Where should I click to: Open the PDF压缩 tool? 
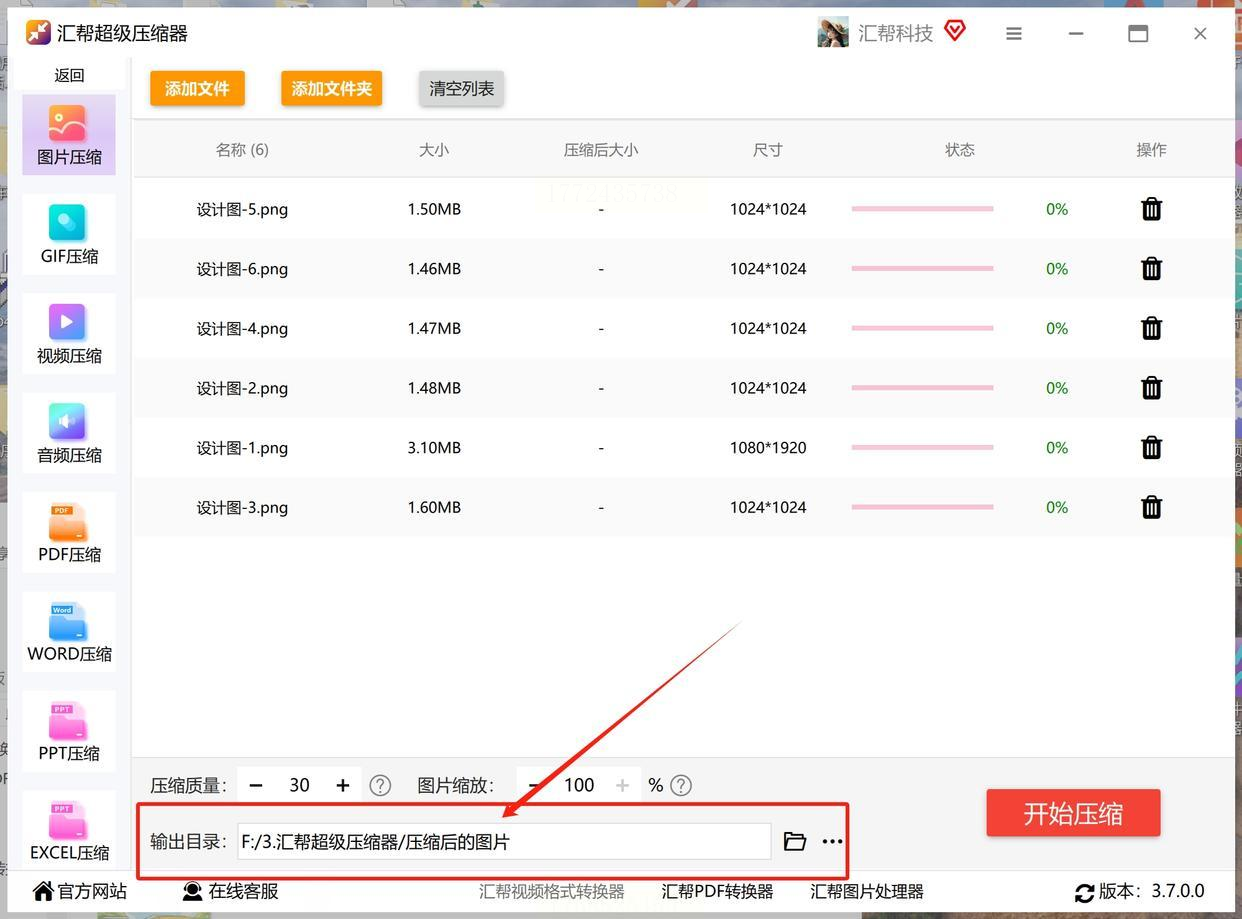69,531
